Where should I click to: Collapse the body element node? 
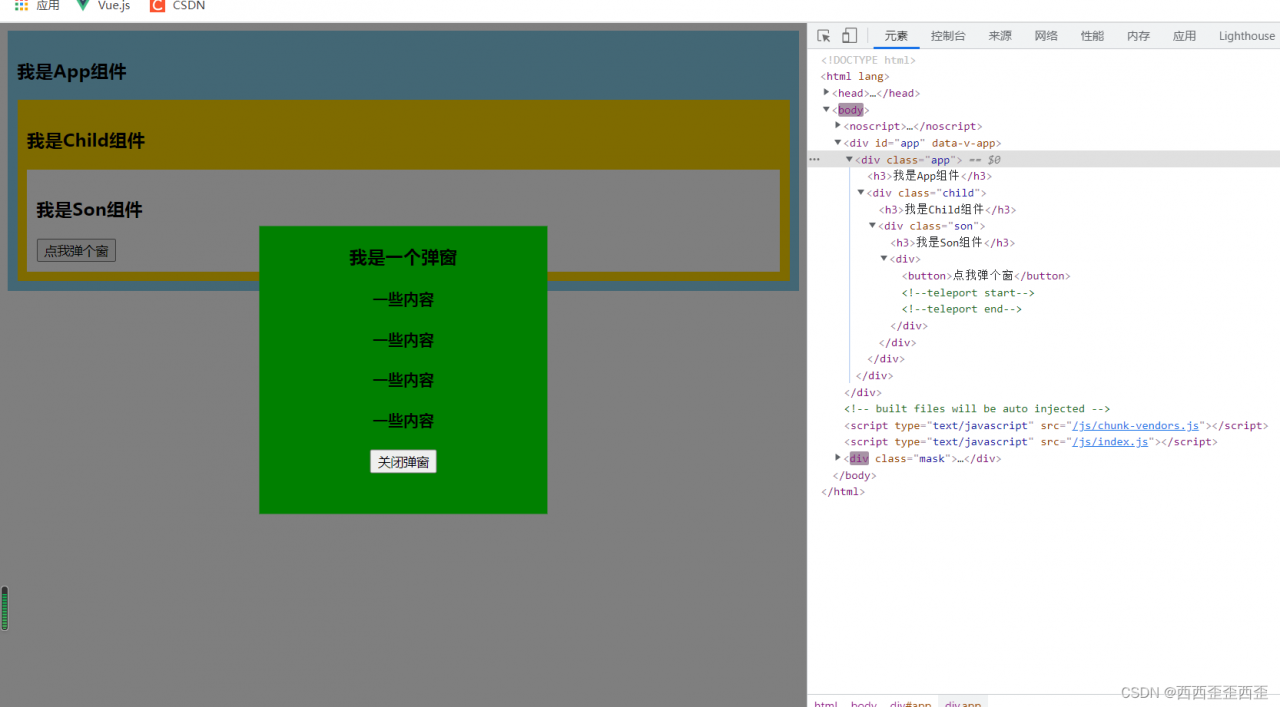(826, 110)
